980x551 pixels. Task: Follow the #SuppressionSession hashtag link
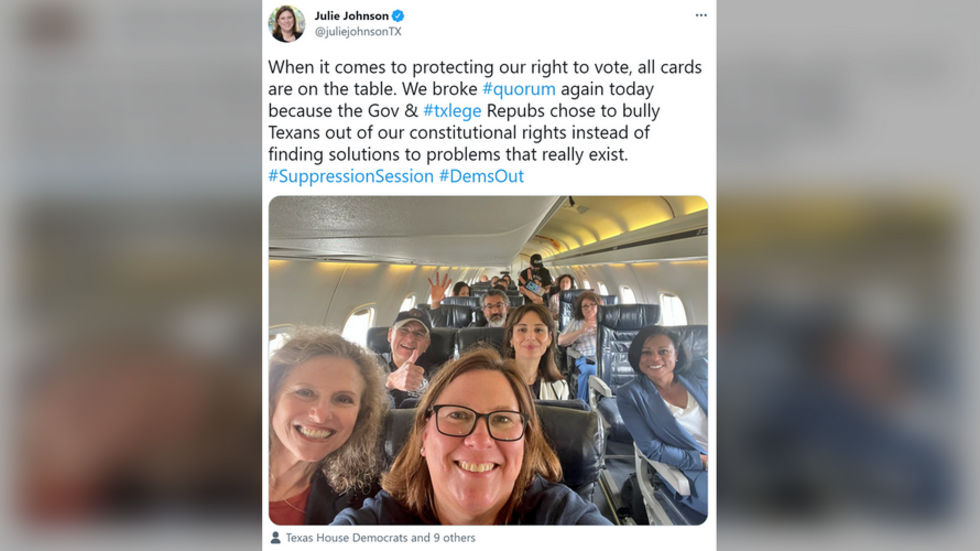(x=351, y=176)
